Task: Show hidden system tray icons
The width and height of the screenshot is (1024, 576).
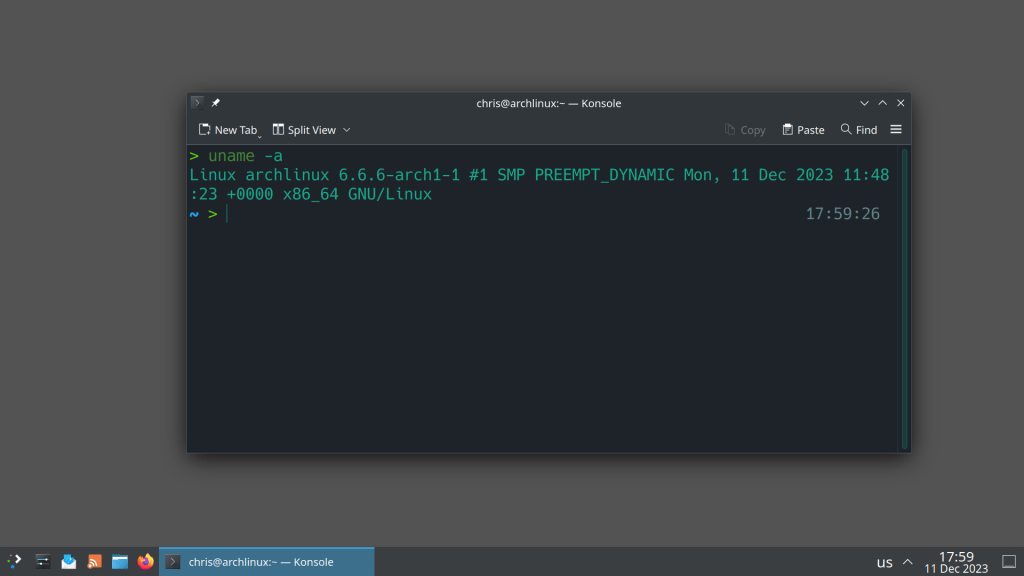Action: (908, 562)
